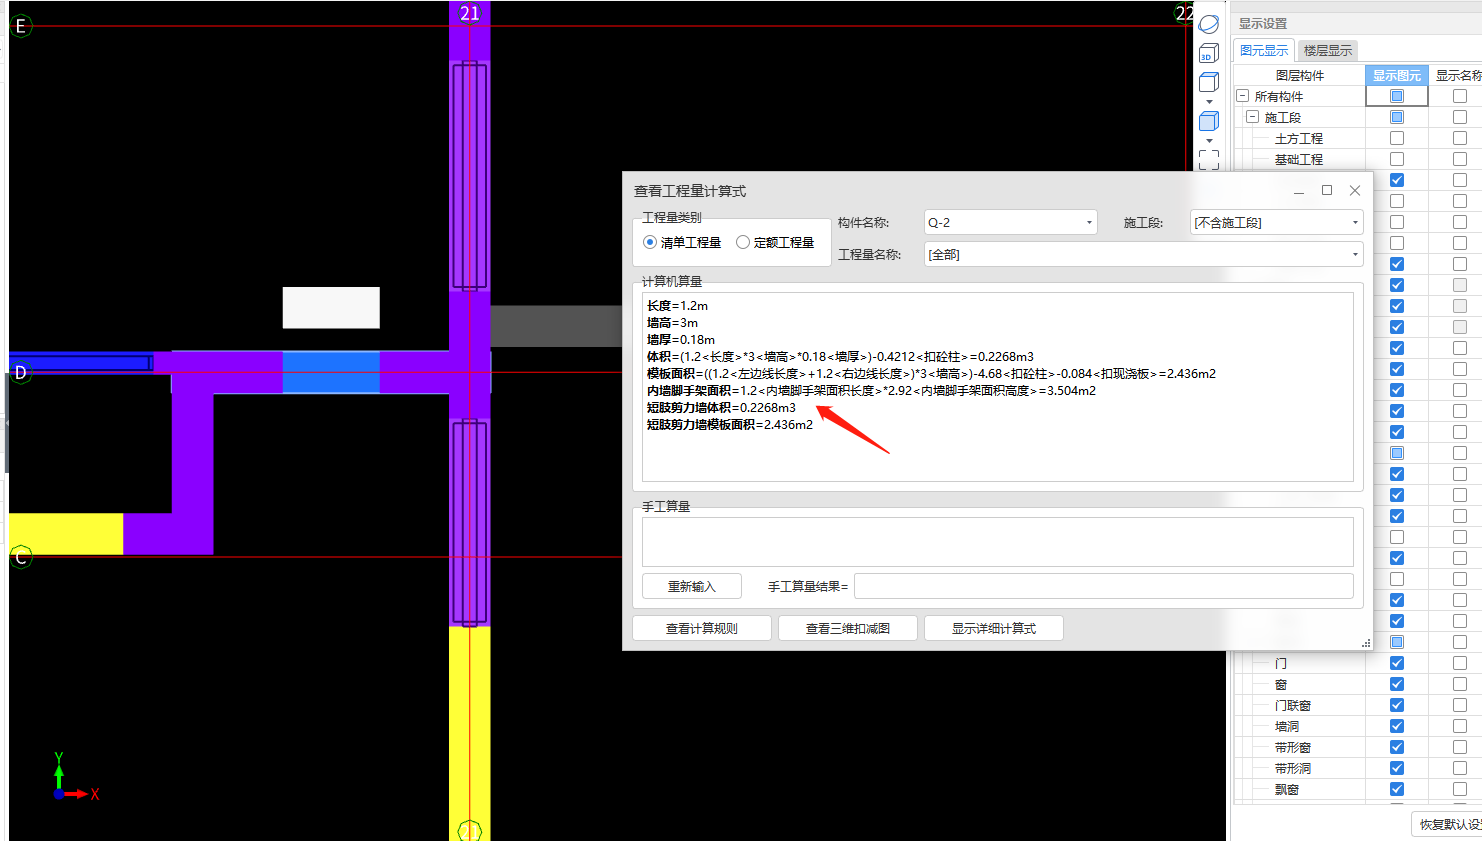Collapse the 所有构件 tree node

coord(1243,96)
